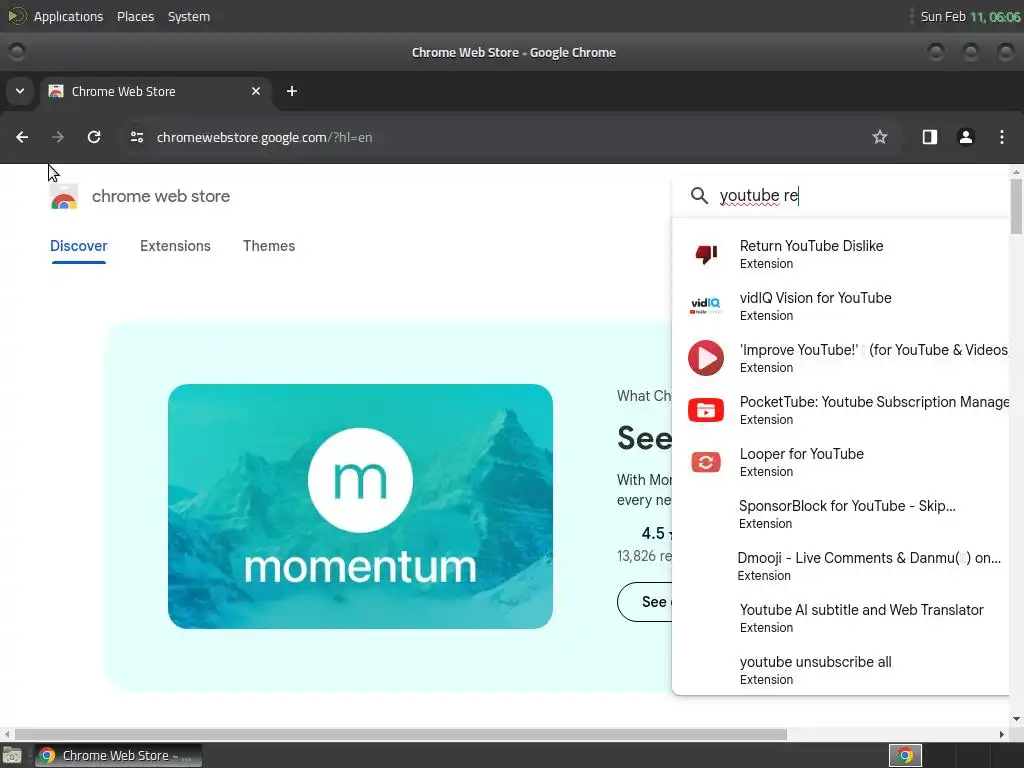This screenshot has height=768, width=1024.
Task: Click Return YouTube Dislike thumbs-down icon
Action: [706, 253]
